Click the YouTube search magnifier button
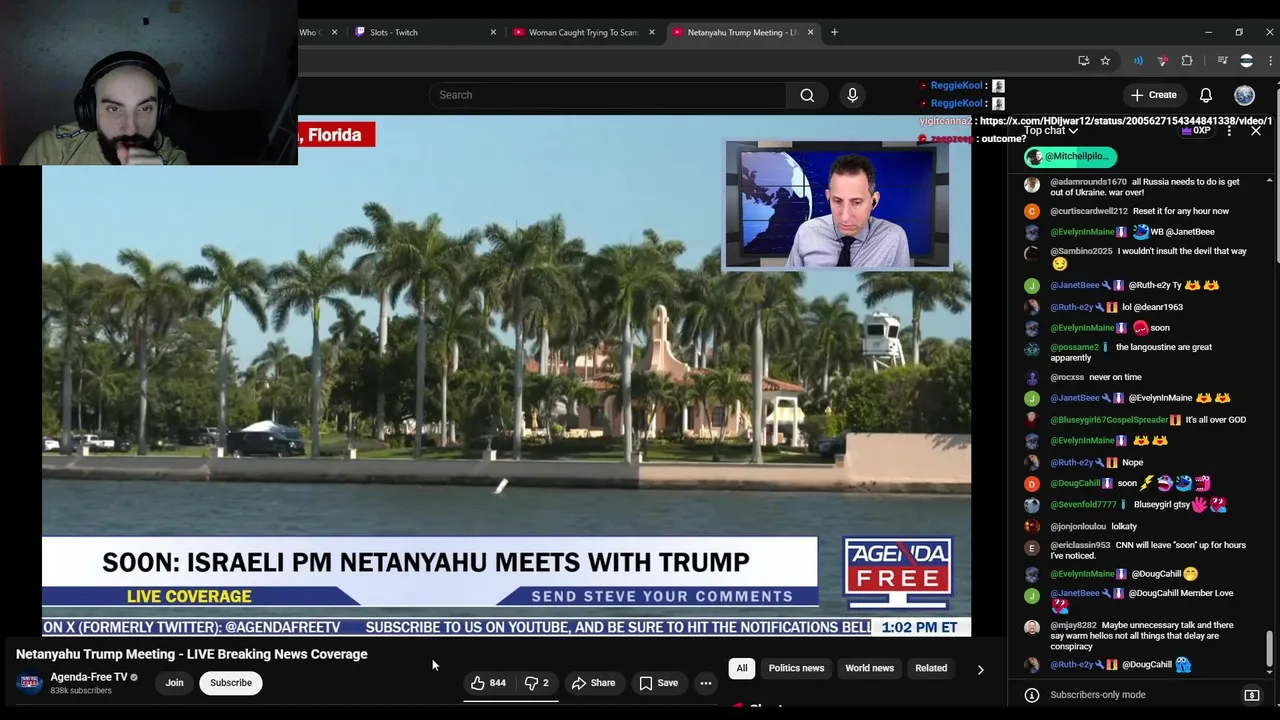 [x=807, y=95]
